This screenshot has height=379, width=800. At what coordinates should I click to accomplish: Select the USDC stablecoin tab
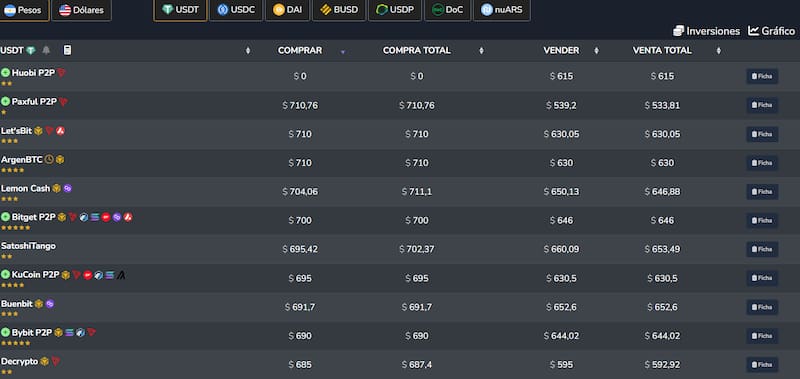click(x=236, y=10)
